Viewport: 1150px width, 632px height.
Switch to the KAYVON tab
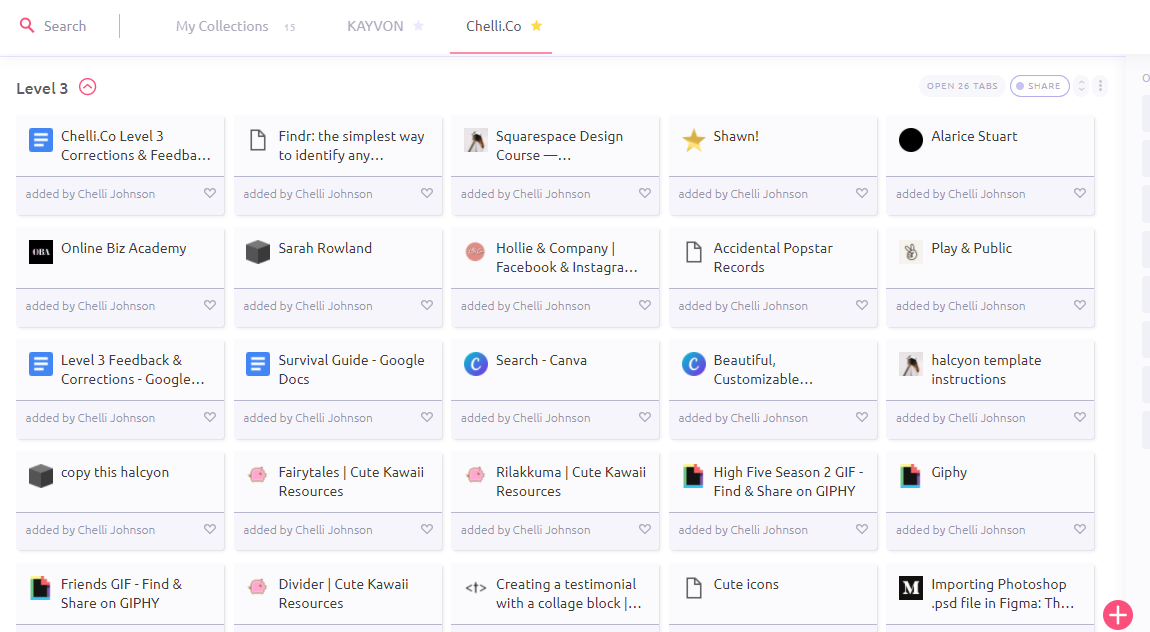(375, 26)
